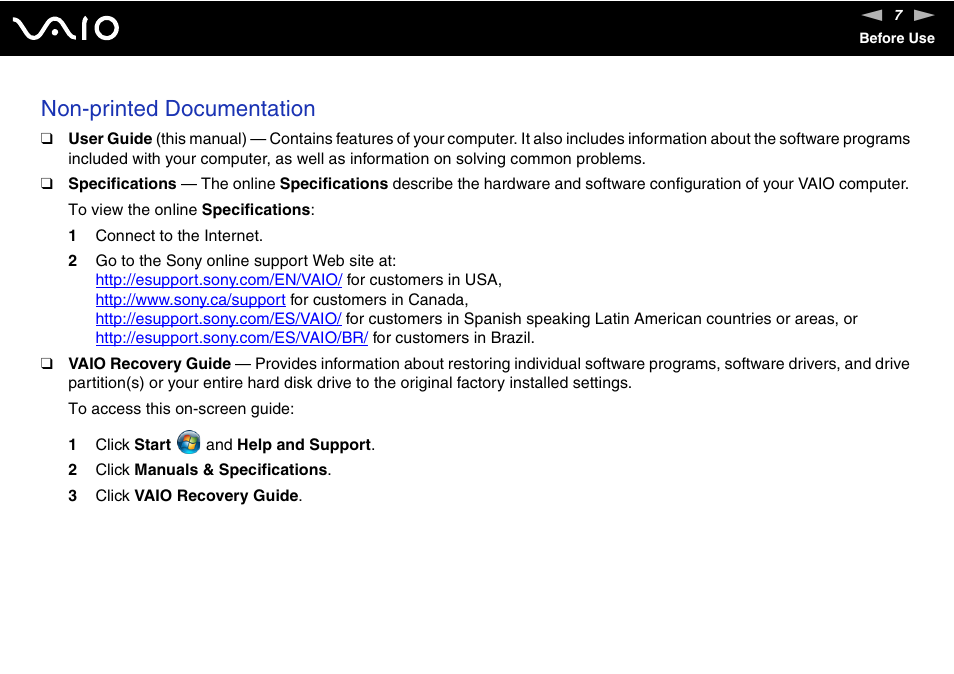
Task: Click the bold Specifications term at bullet start
Action: (x=122, y=184)
